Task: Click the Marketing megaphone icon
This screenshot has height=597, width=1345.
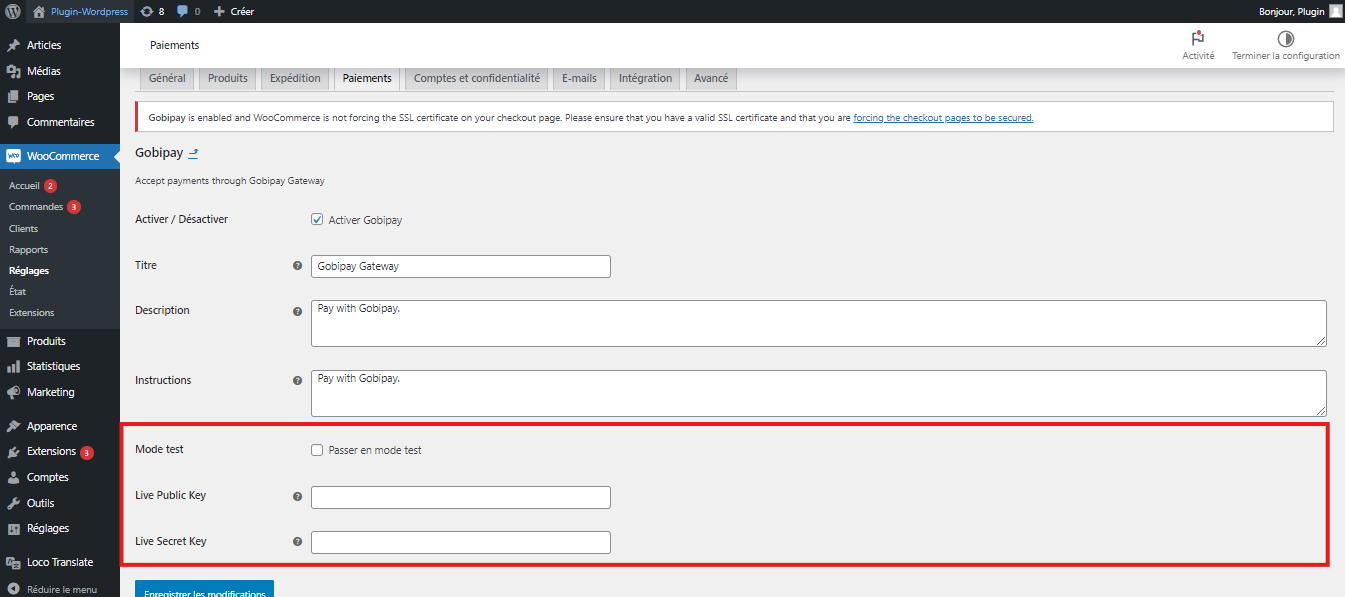Action: pyautogui.click(x=14, y=392)
